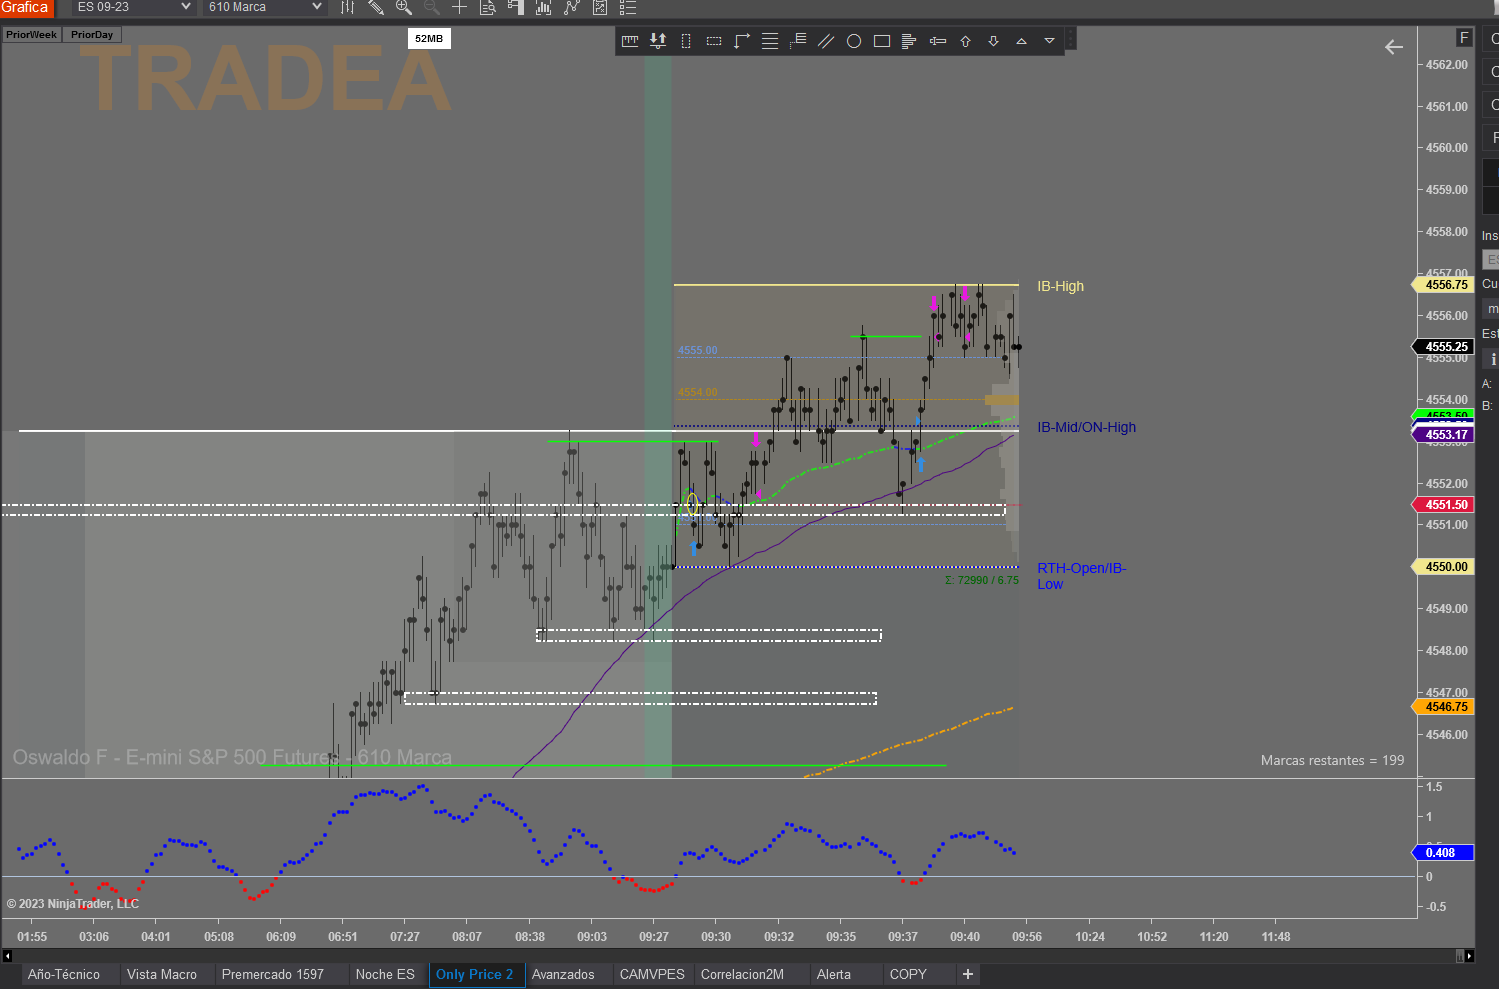This screenshot has width=1499, height=989.
Task: Select the rectangle drawing tool
Action: pos(882,41)
